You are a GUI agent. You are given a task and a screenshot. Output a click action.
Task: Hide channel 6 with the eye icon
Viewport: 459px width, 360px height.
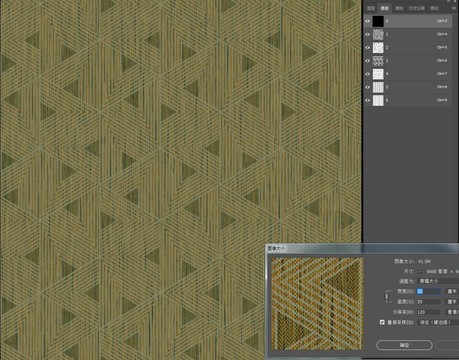pyautogui.click(x=368, y=100)
